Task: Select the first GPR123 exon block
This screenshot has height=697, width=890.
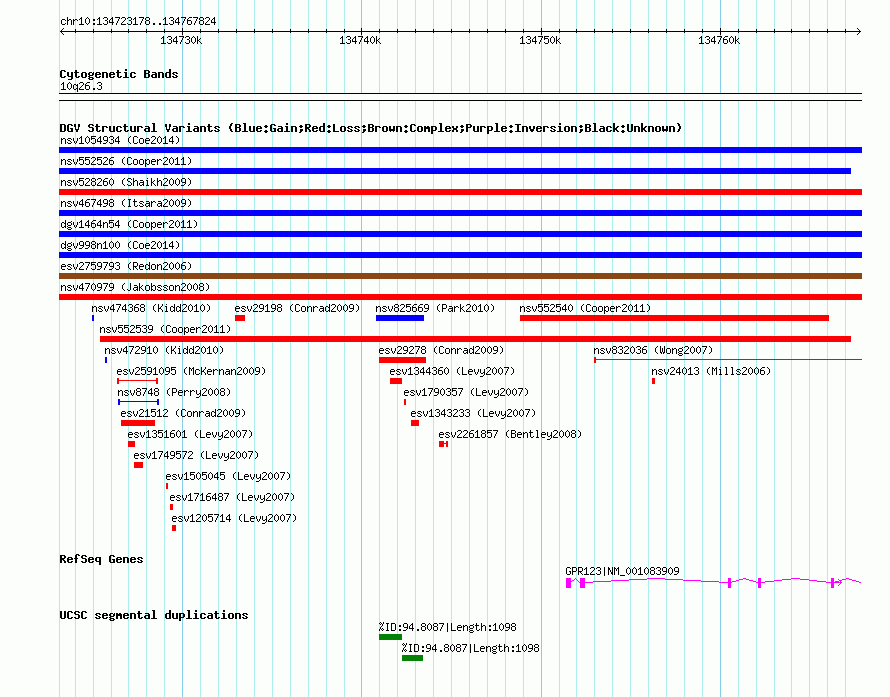Action: pos(569,583)
